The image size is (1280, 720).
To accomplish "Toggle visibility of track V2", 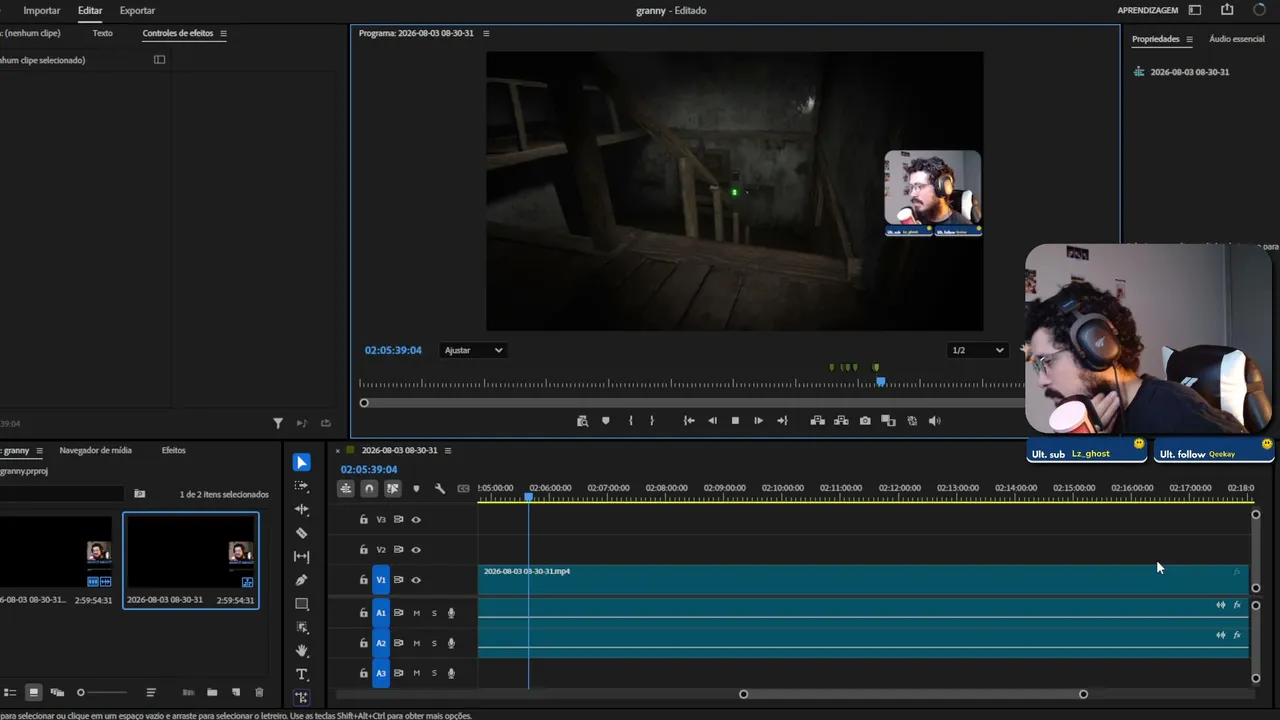I will tap(416, 550).
